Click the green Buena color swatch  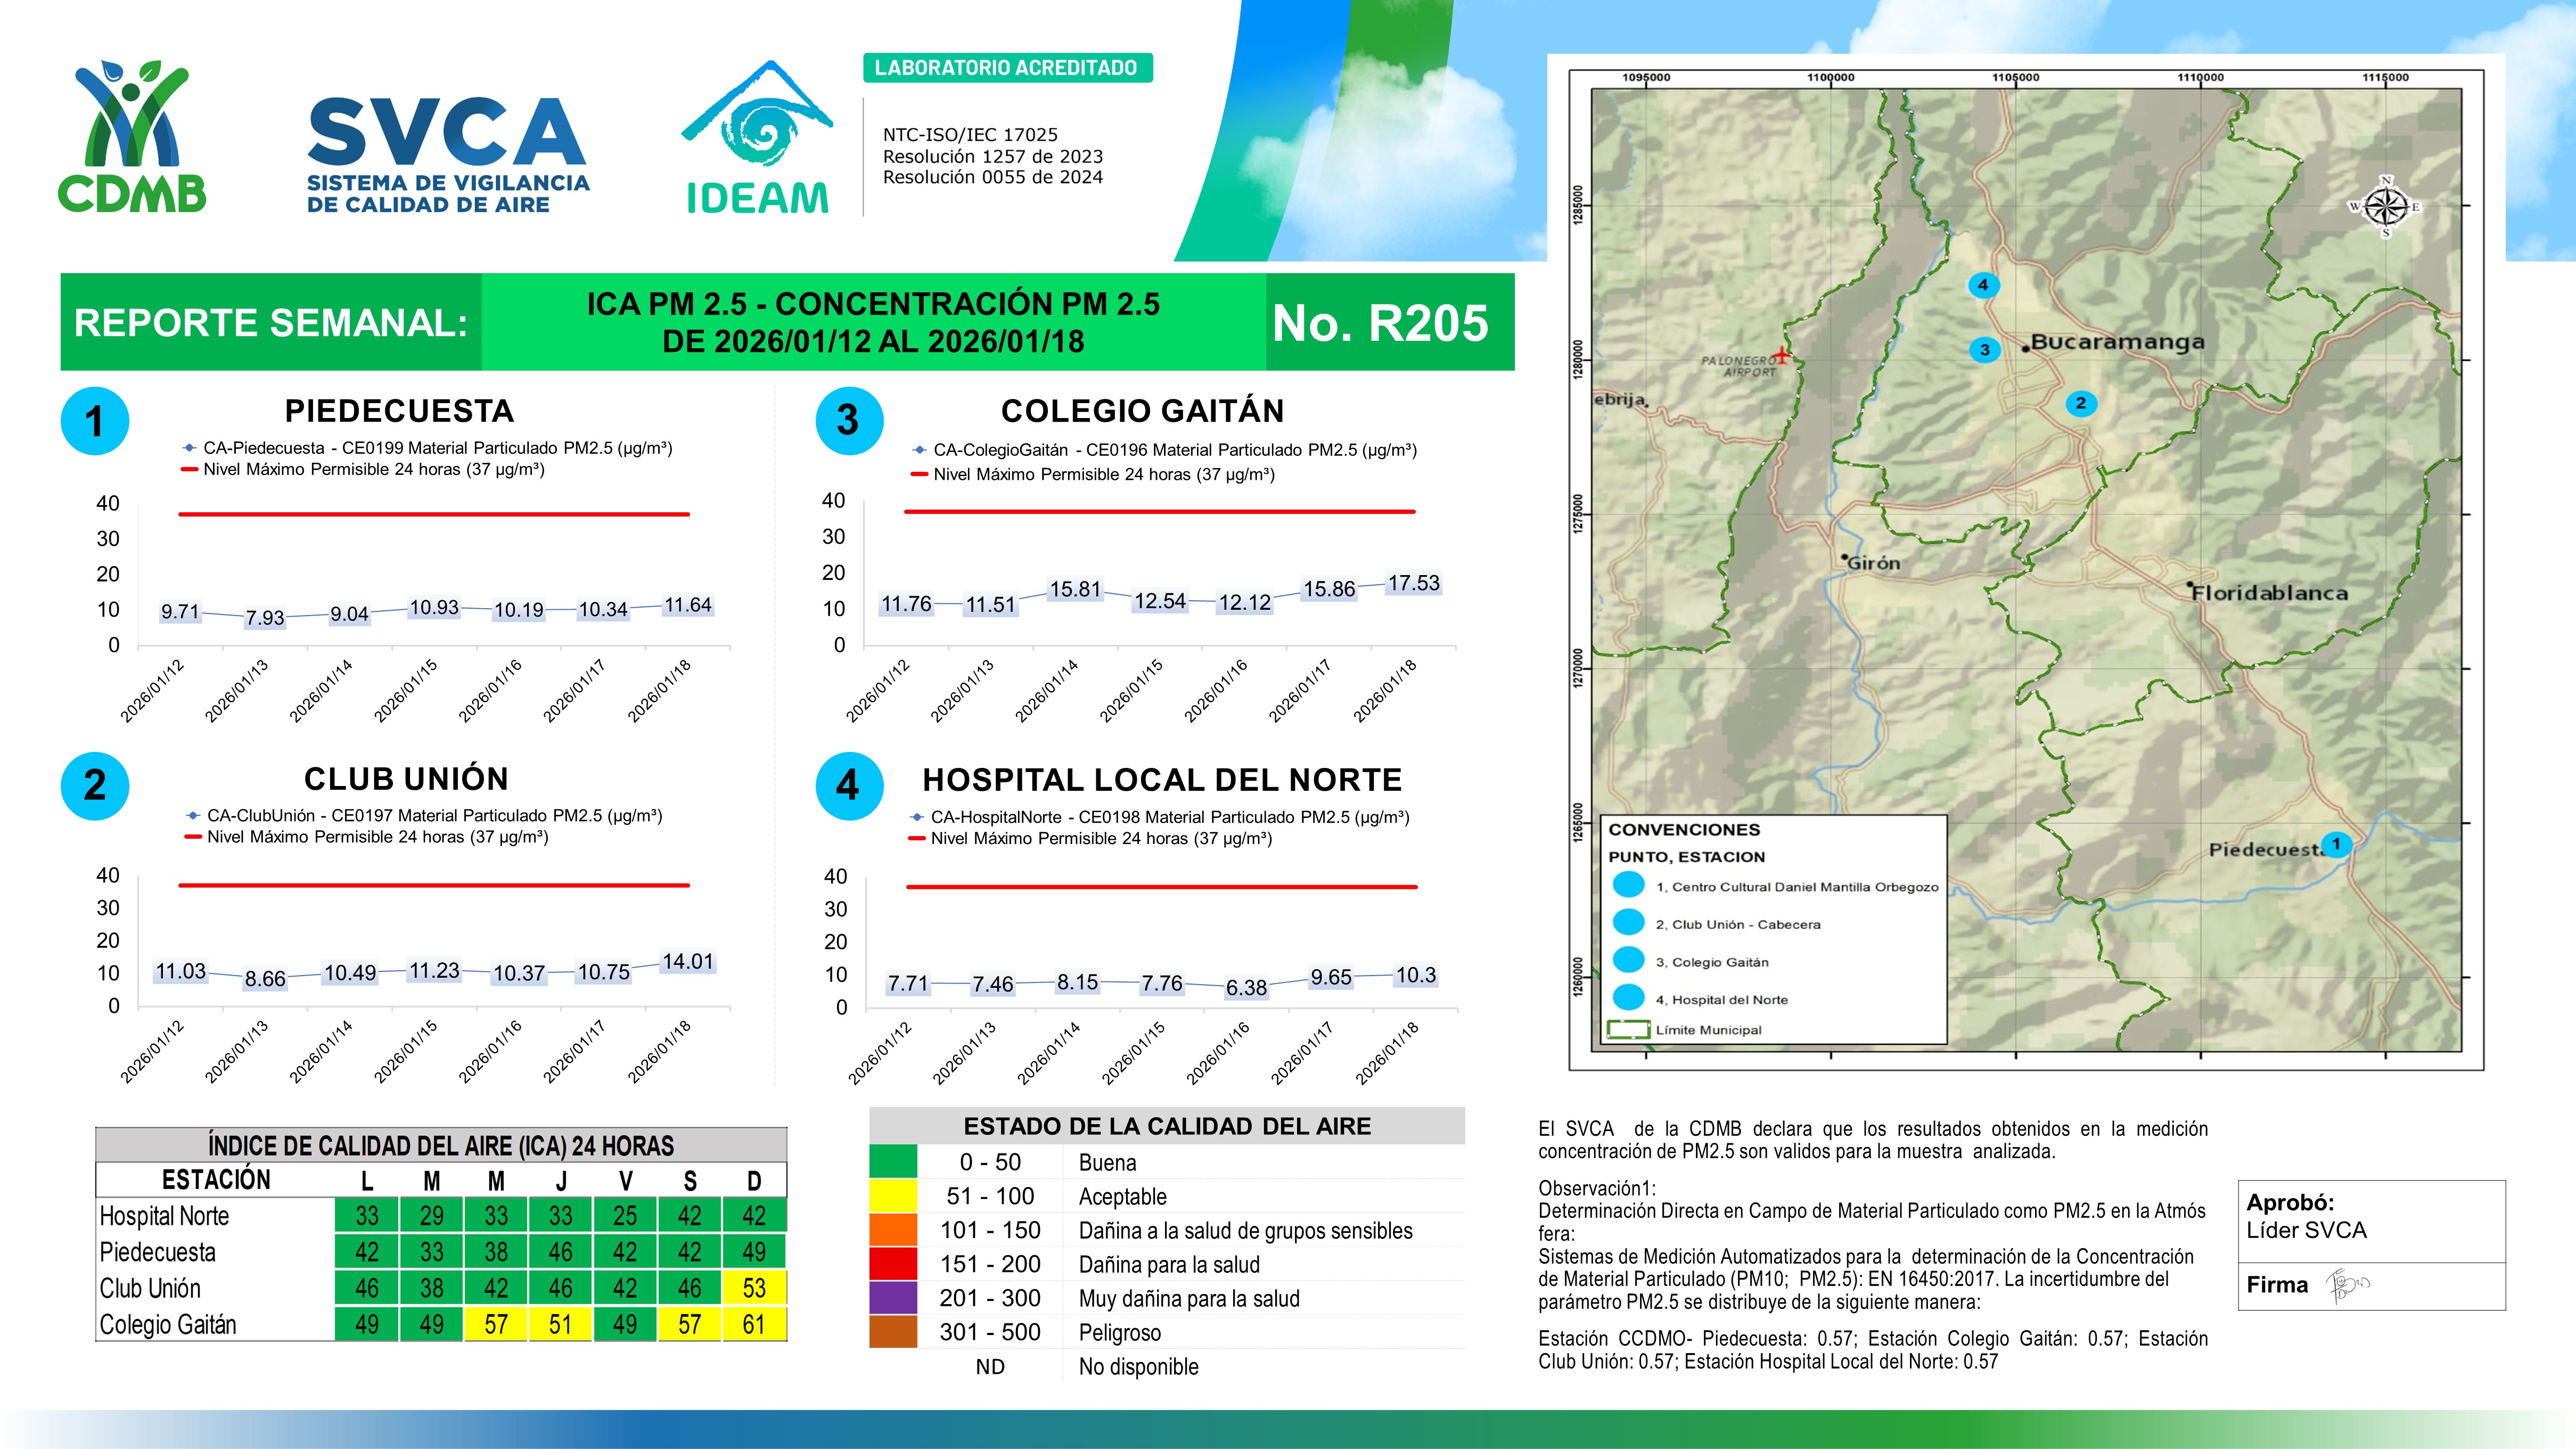click(x=892, y=1162)
